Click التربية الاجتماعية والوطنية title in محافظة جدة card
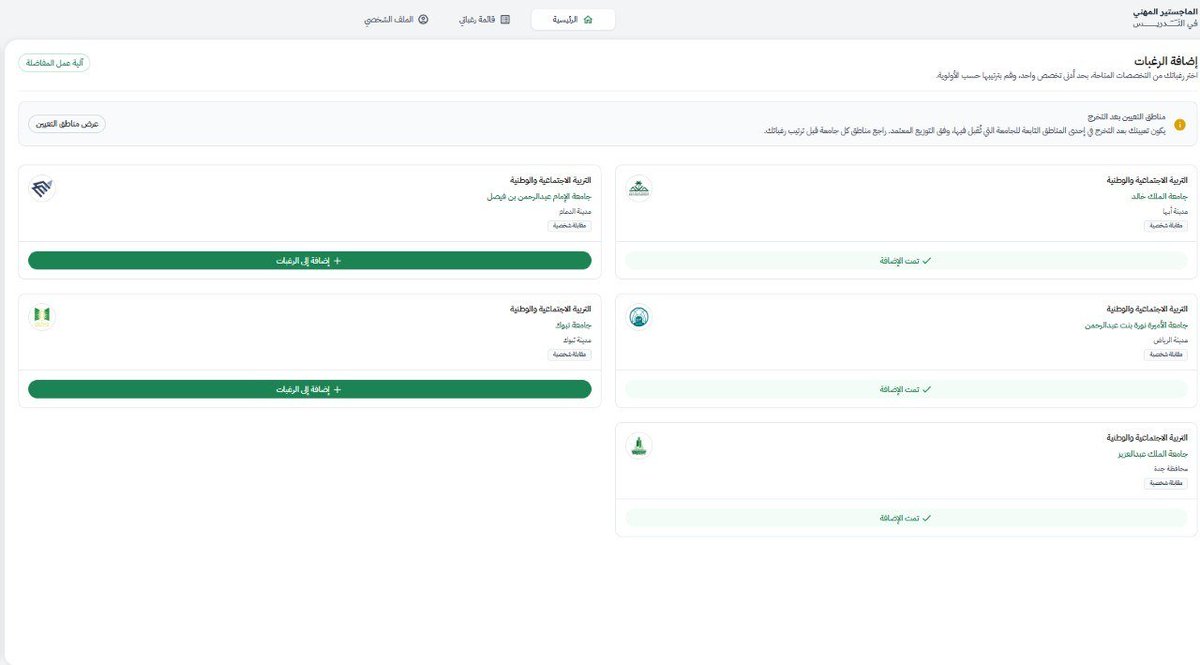The height and width of the screenshot is (665, 1200). coord(1148,438)
